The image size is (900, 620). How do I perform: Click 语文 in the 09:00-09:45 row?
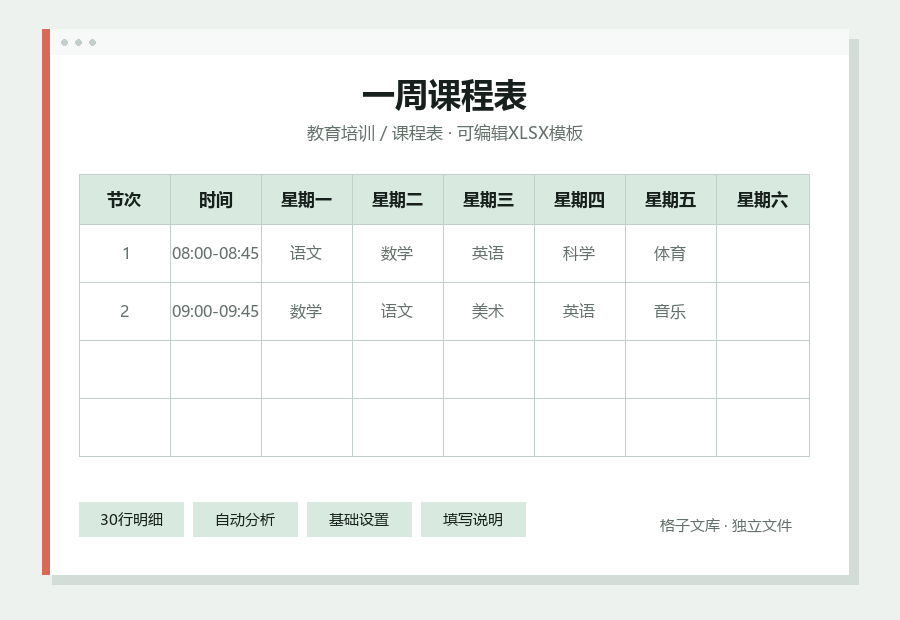tap(398, 311)
